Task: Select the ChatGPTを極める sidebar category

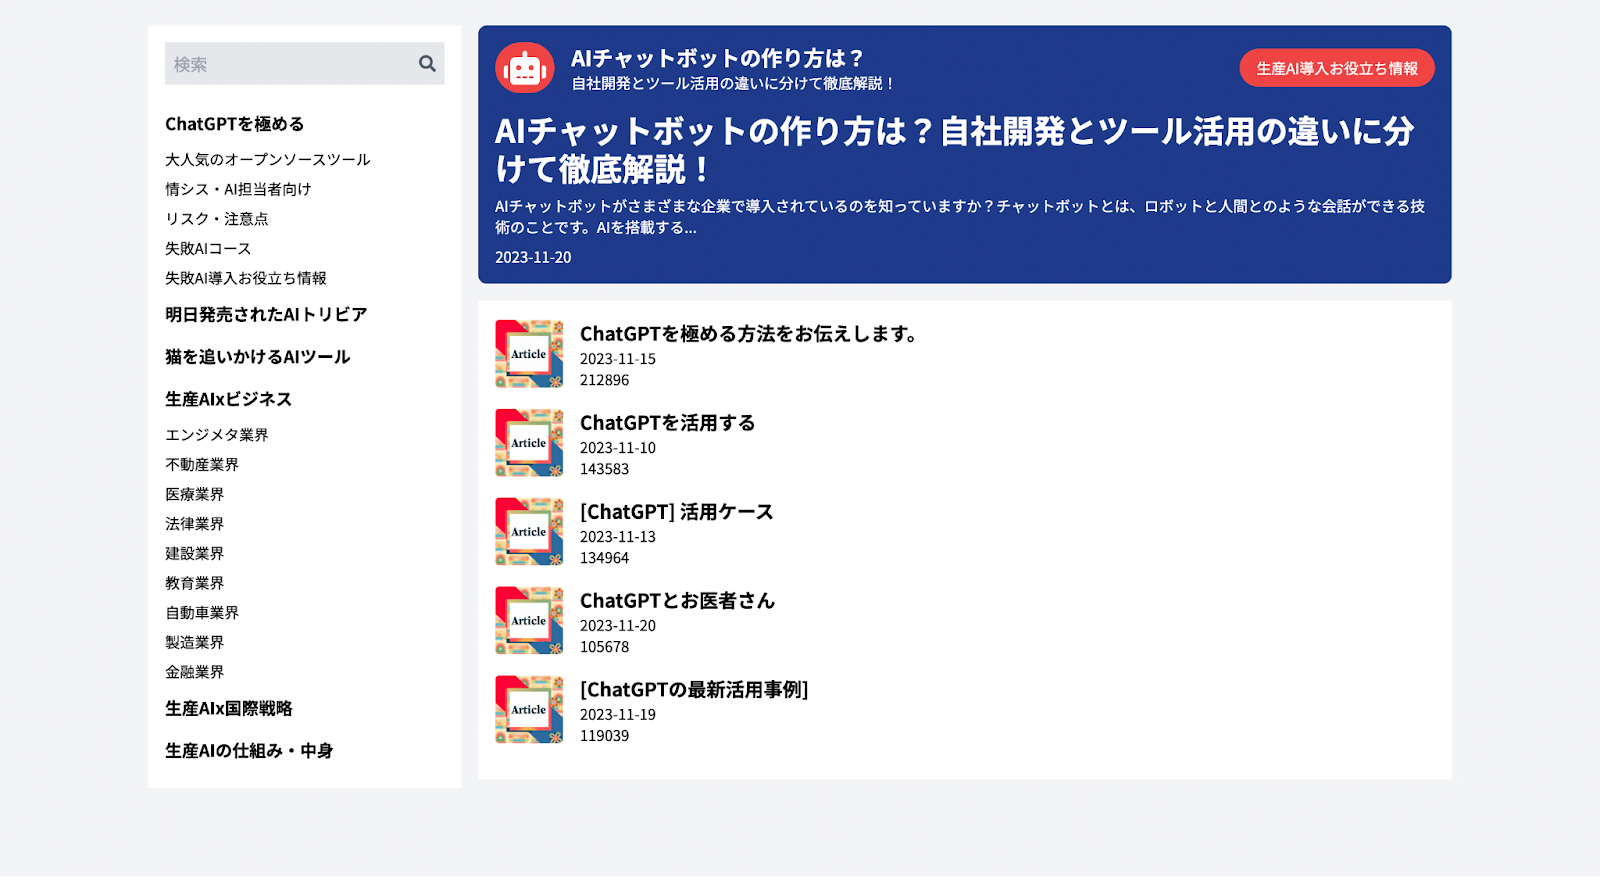Action: click(235, 124)
